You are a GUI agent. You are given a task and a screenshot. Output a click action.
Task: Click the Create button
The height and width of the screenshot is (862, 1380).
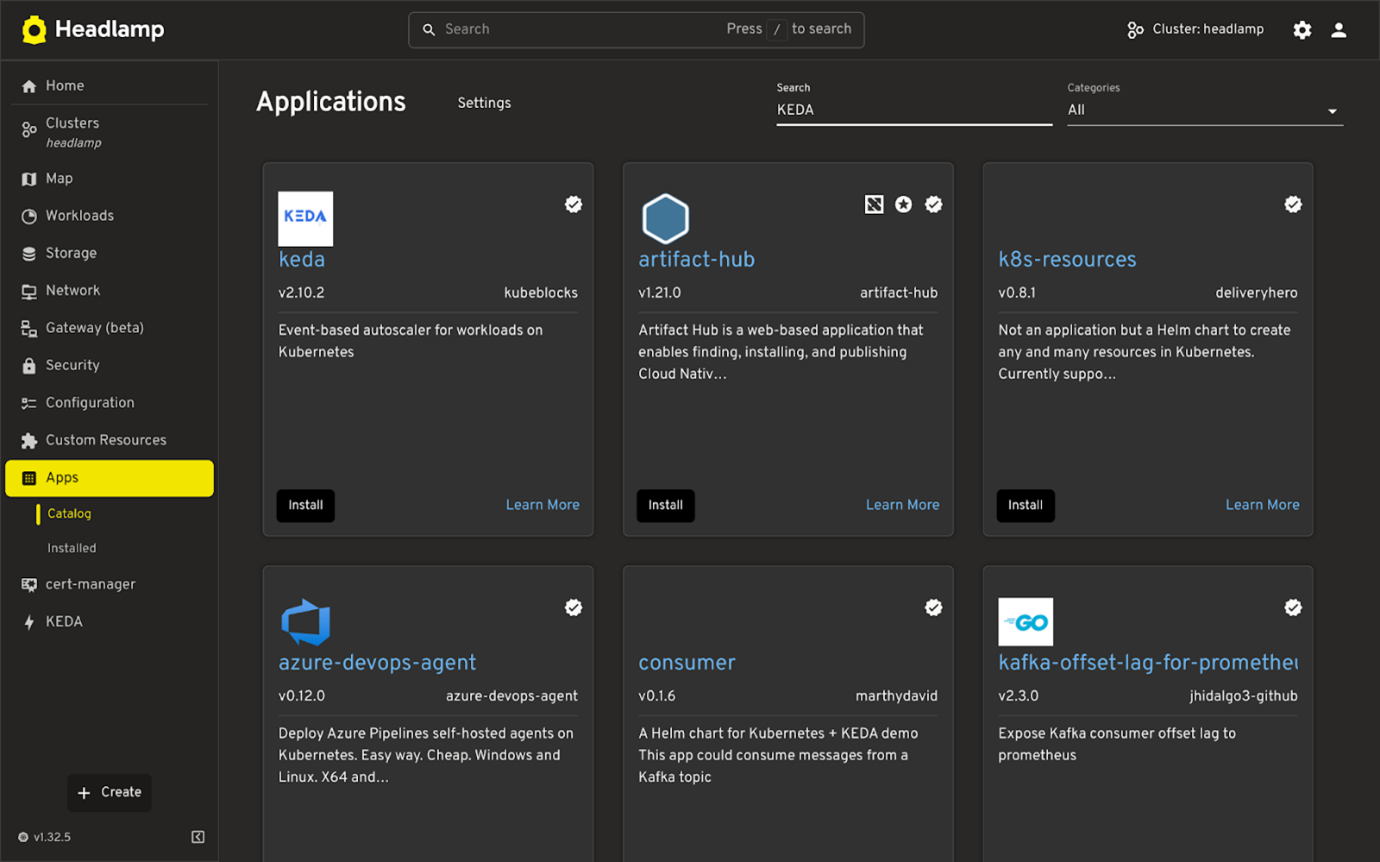tap(109, 792)
